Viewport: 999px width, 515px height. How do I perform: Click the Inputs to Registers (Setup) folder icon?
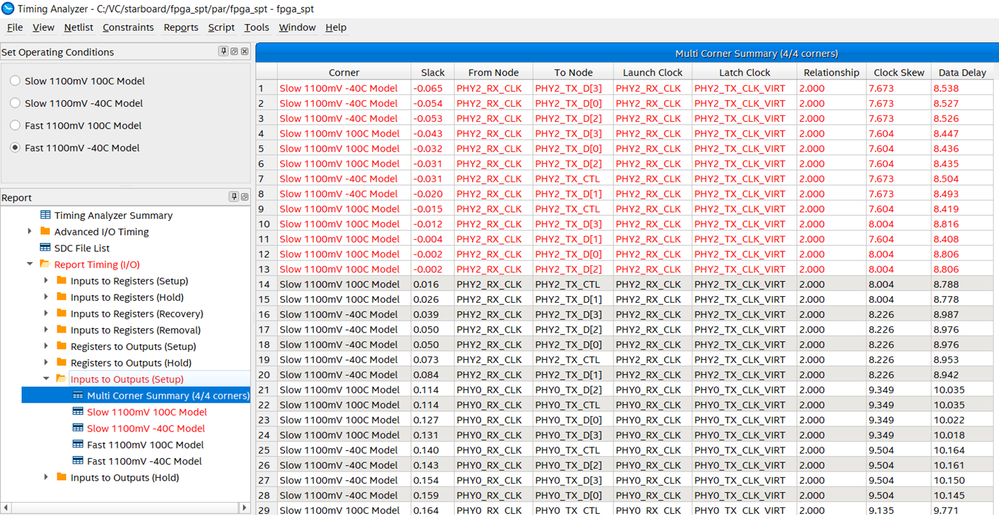point(62,280)
